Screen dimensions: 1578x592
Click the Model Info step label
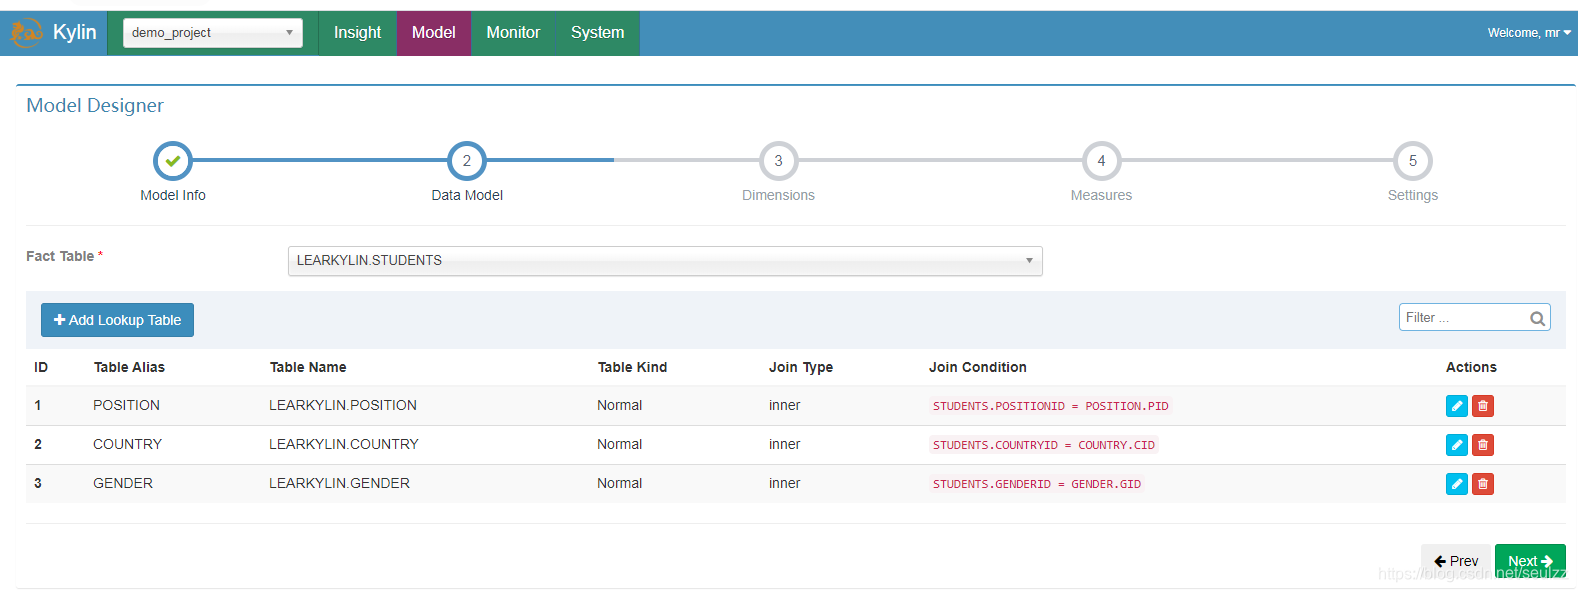click(173, 195)
